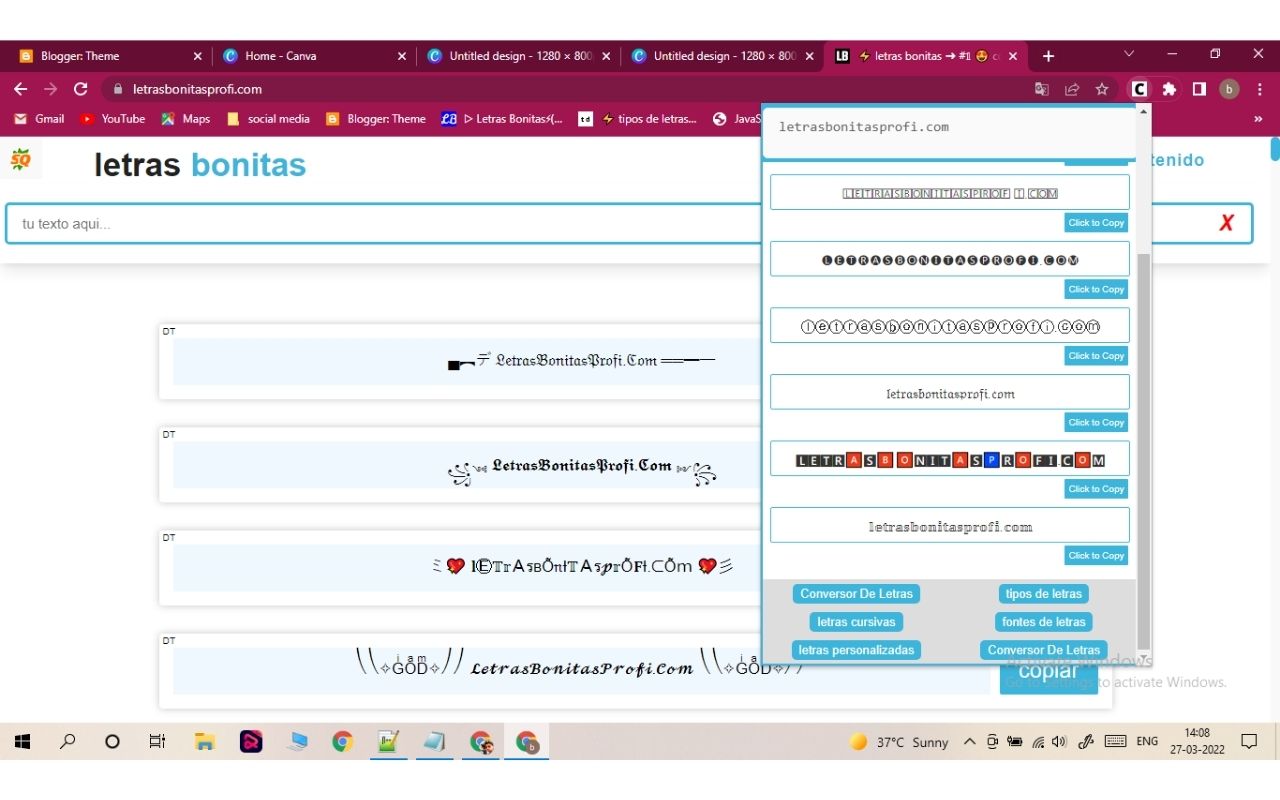1280x800 pixels.
Task: Open the translate page icon in address bar
Action: (x=1042, y=89)
